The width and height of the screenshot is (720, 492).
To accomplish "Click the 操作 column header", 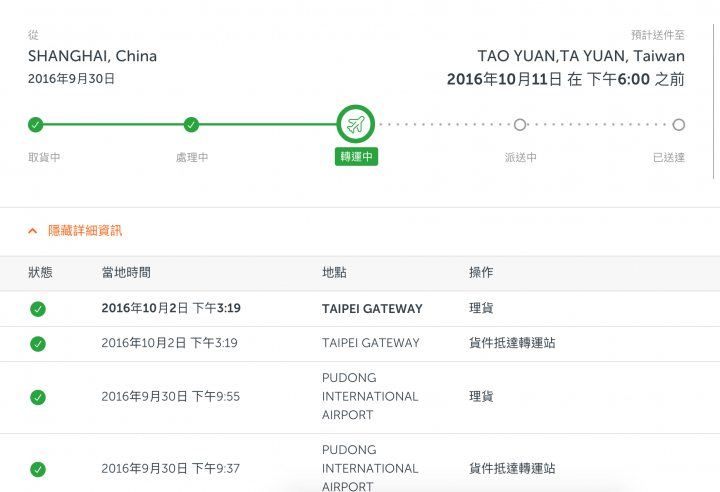I will 481,272.
